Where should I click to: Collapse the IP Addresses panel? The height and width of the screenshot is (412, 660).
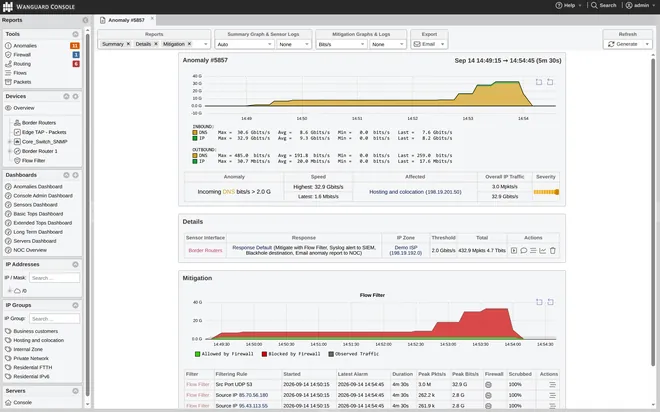pos(75,265)
